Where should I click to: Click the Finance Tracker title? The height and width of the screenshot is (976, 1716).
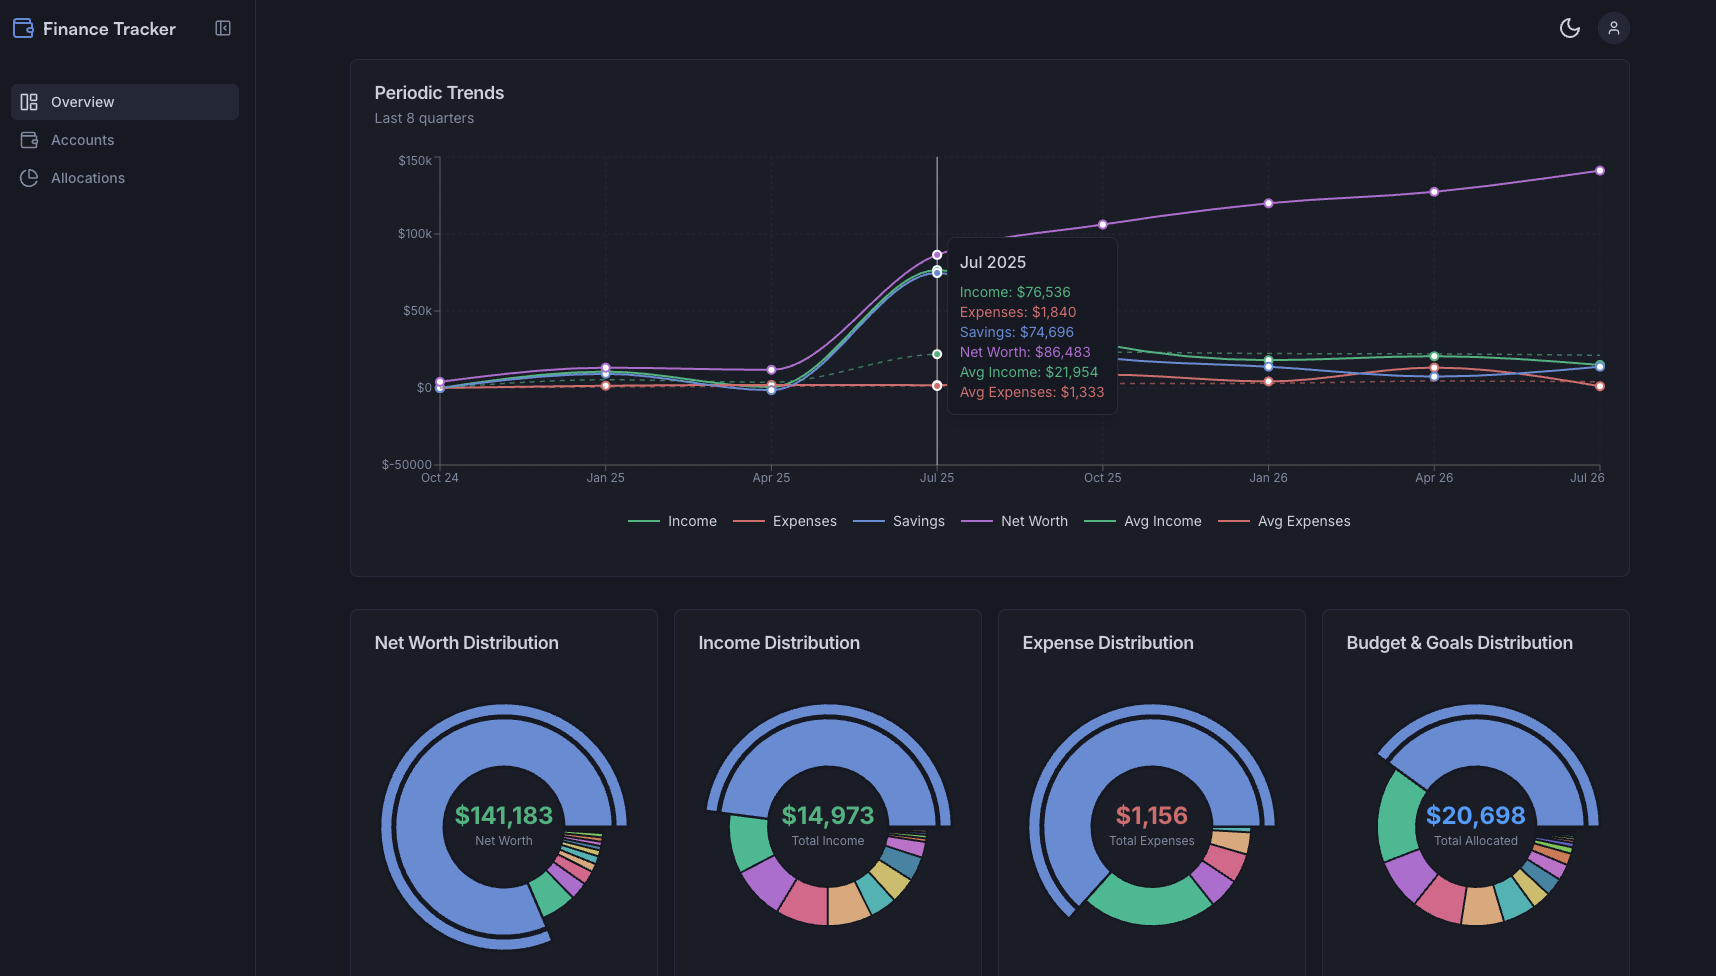point(109,29)
